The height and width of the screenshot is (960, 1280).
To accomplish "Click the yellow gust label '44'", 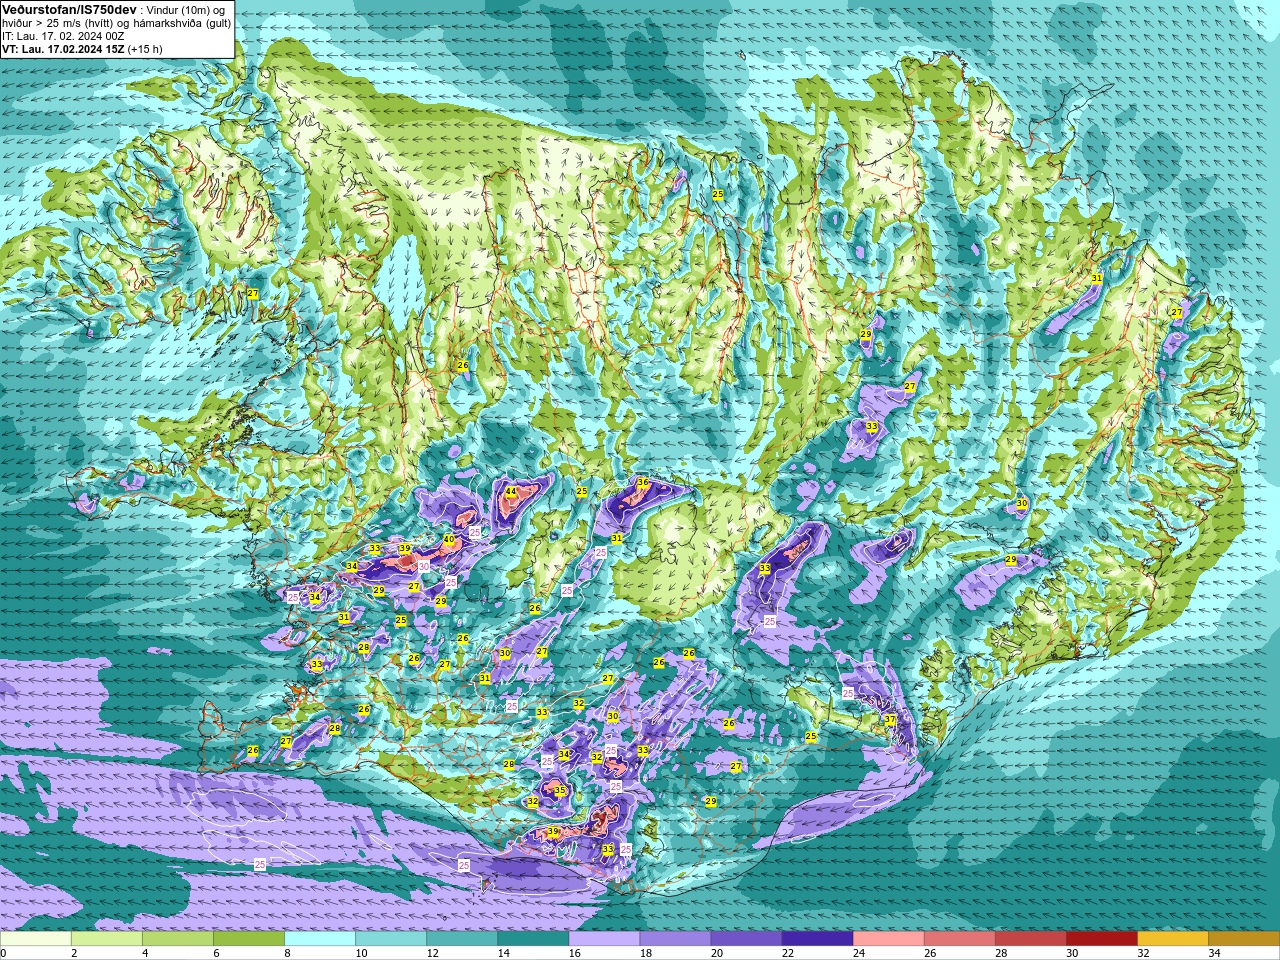I will click(x=511, y=492).
